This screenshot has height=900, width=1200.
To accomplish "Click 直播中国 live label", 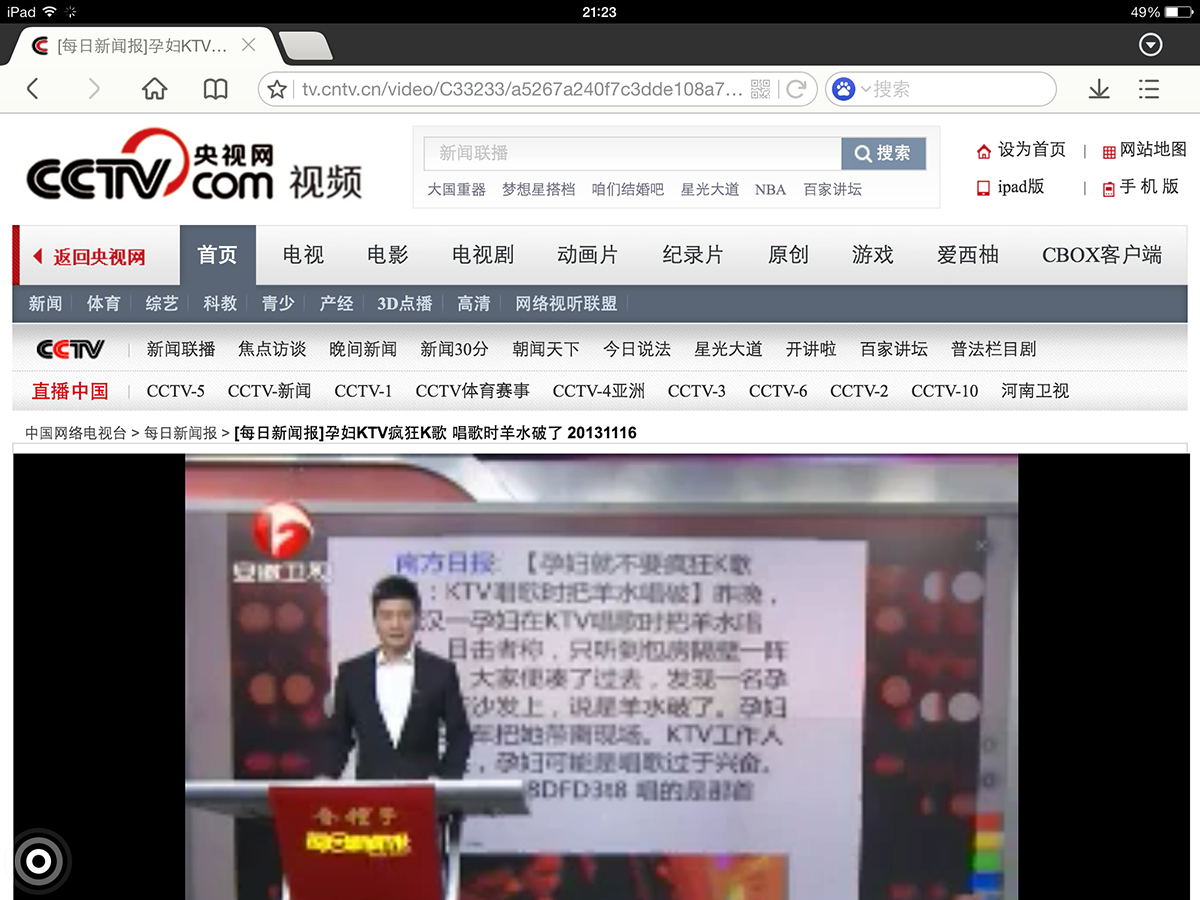I will pyautogui.click(x=70, y=391).
